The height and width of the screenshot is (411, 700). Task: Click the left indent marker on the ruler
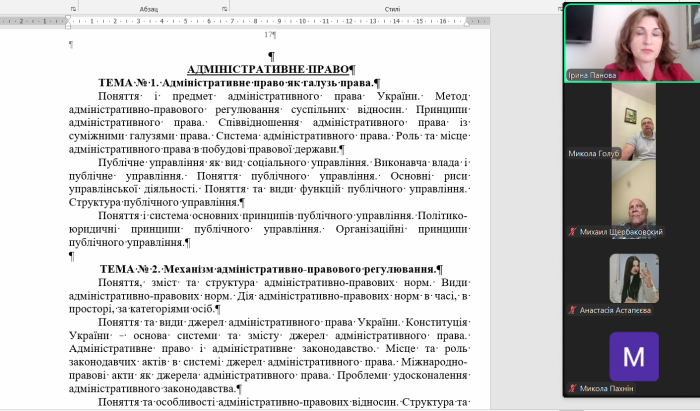click(67, 21)
